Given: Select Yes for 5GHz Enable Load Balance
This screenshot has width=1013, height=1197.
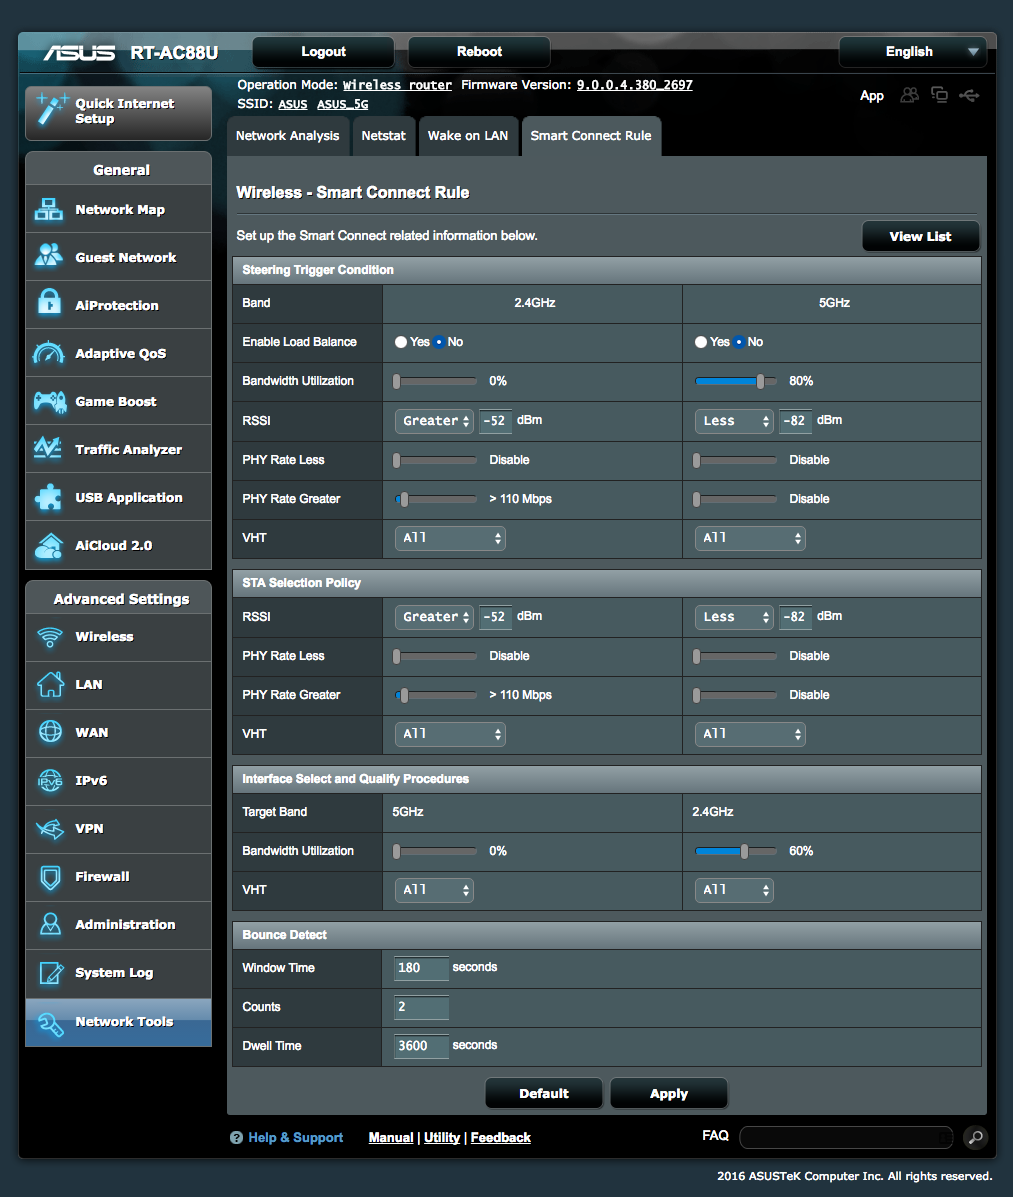Looking at the screenshot, I should pos(701,342).
